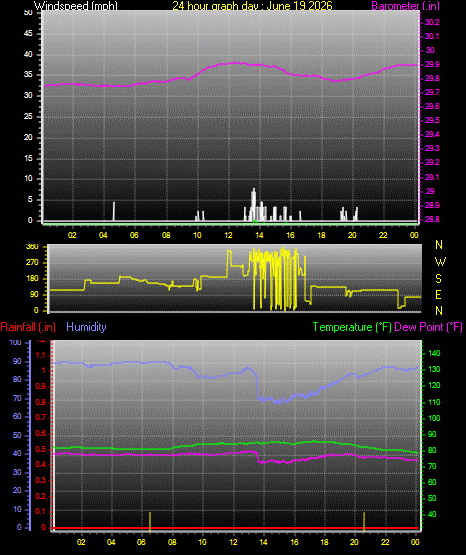The height and width of the screenshot is (555, 466).
Task: Click the 'E' compass label
Action: point(438,295)
